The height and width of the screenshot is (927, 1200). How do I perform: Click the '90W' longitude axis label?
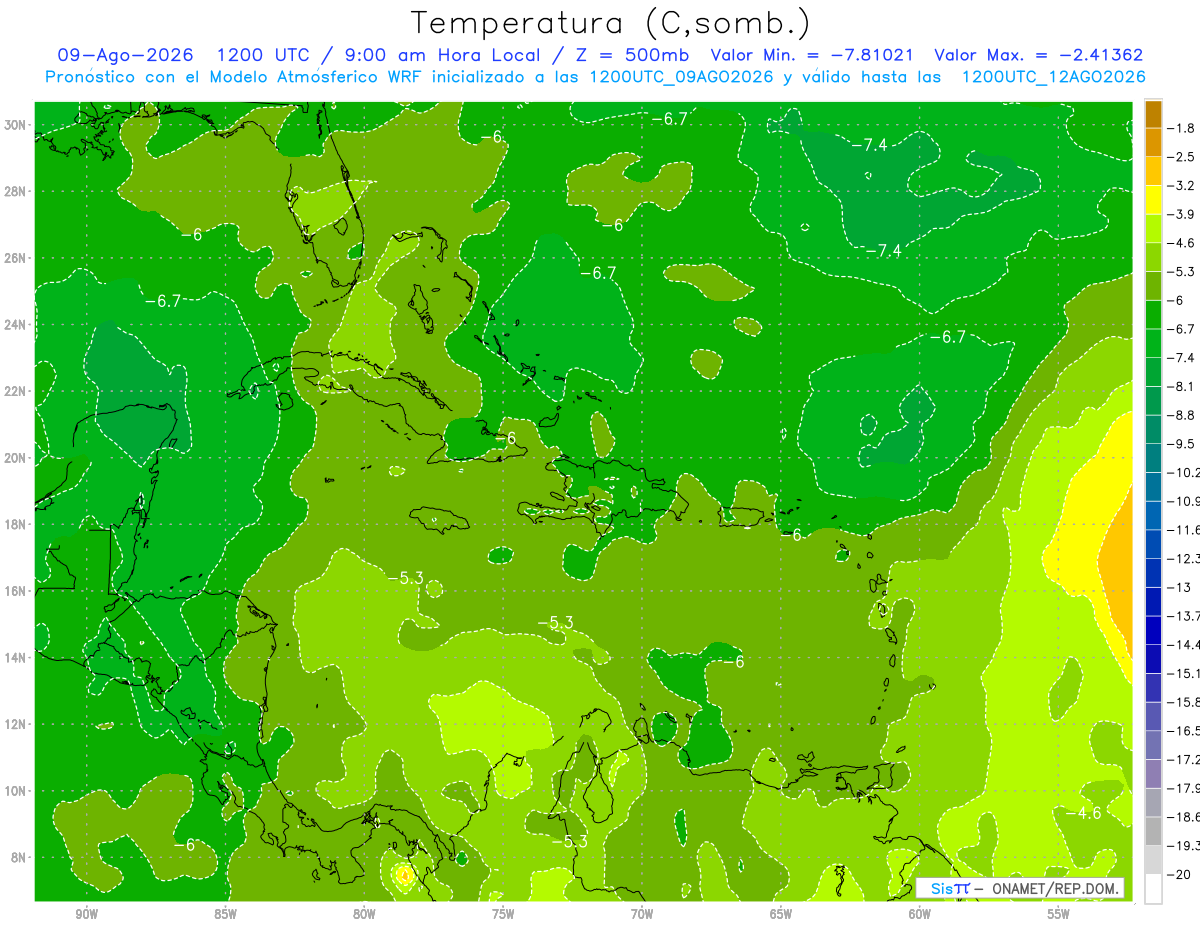coord(87,914)
